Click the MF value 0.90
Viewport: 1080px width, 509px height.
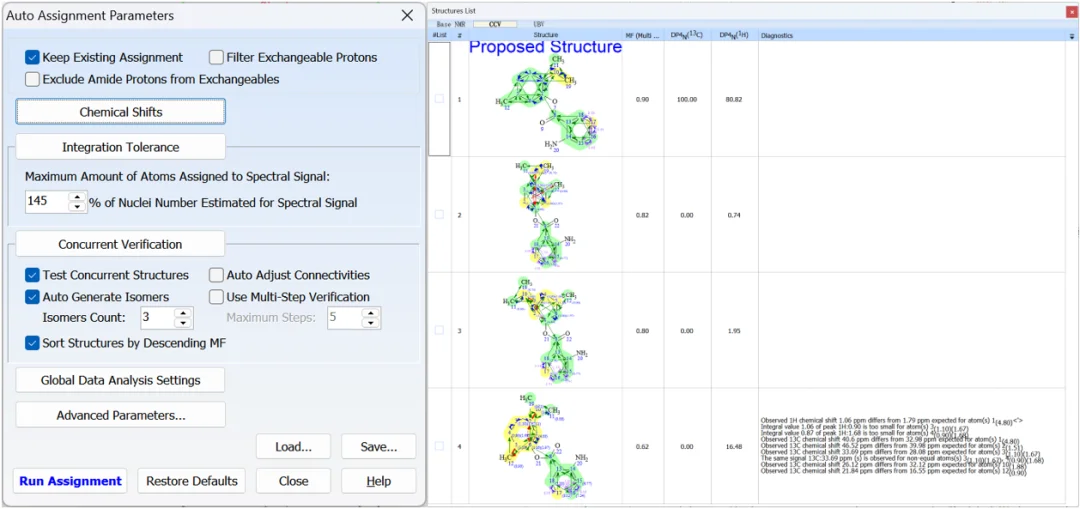tap(642, 99)
